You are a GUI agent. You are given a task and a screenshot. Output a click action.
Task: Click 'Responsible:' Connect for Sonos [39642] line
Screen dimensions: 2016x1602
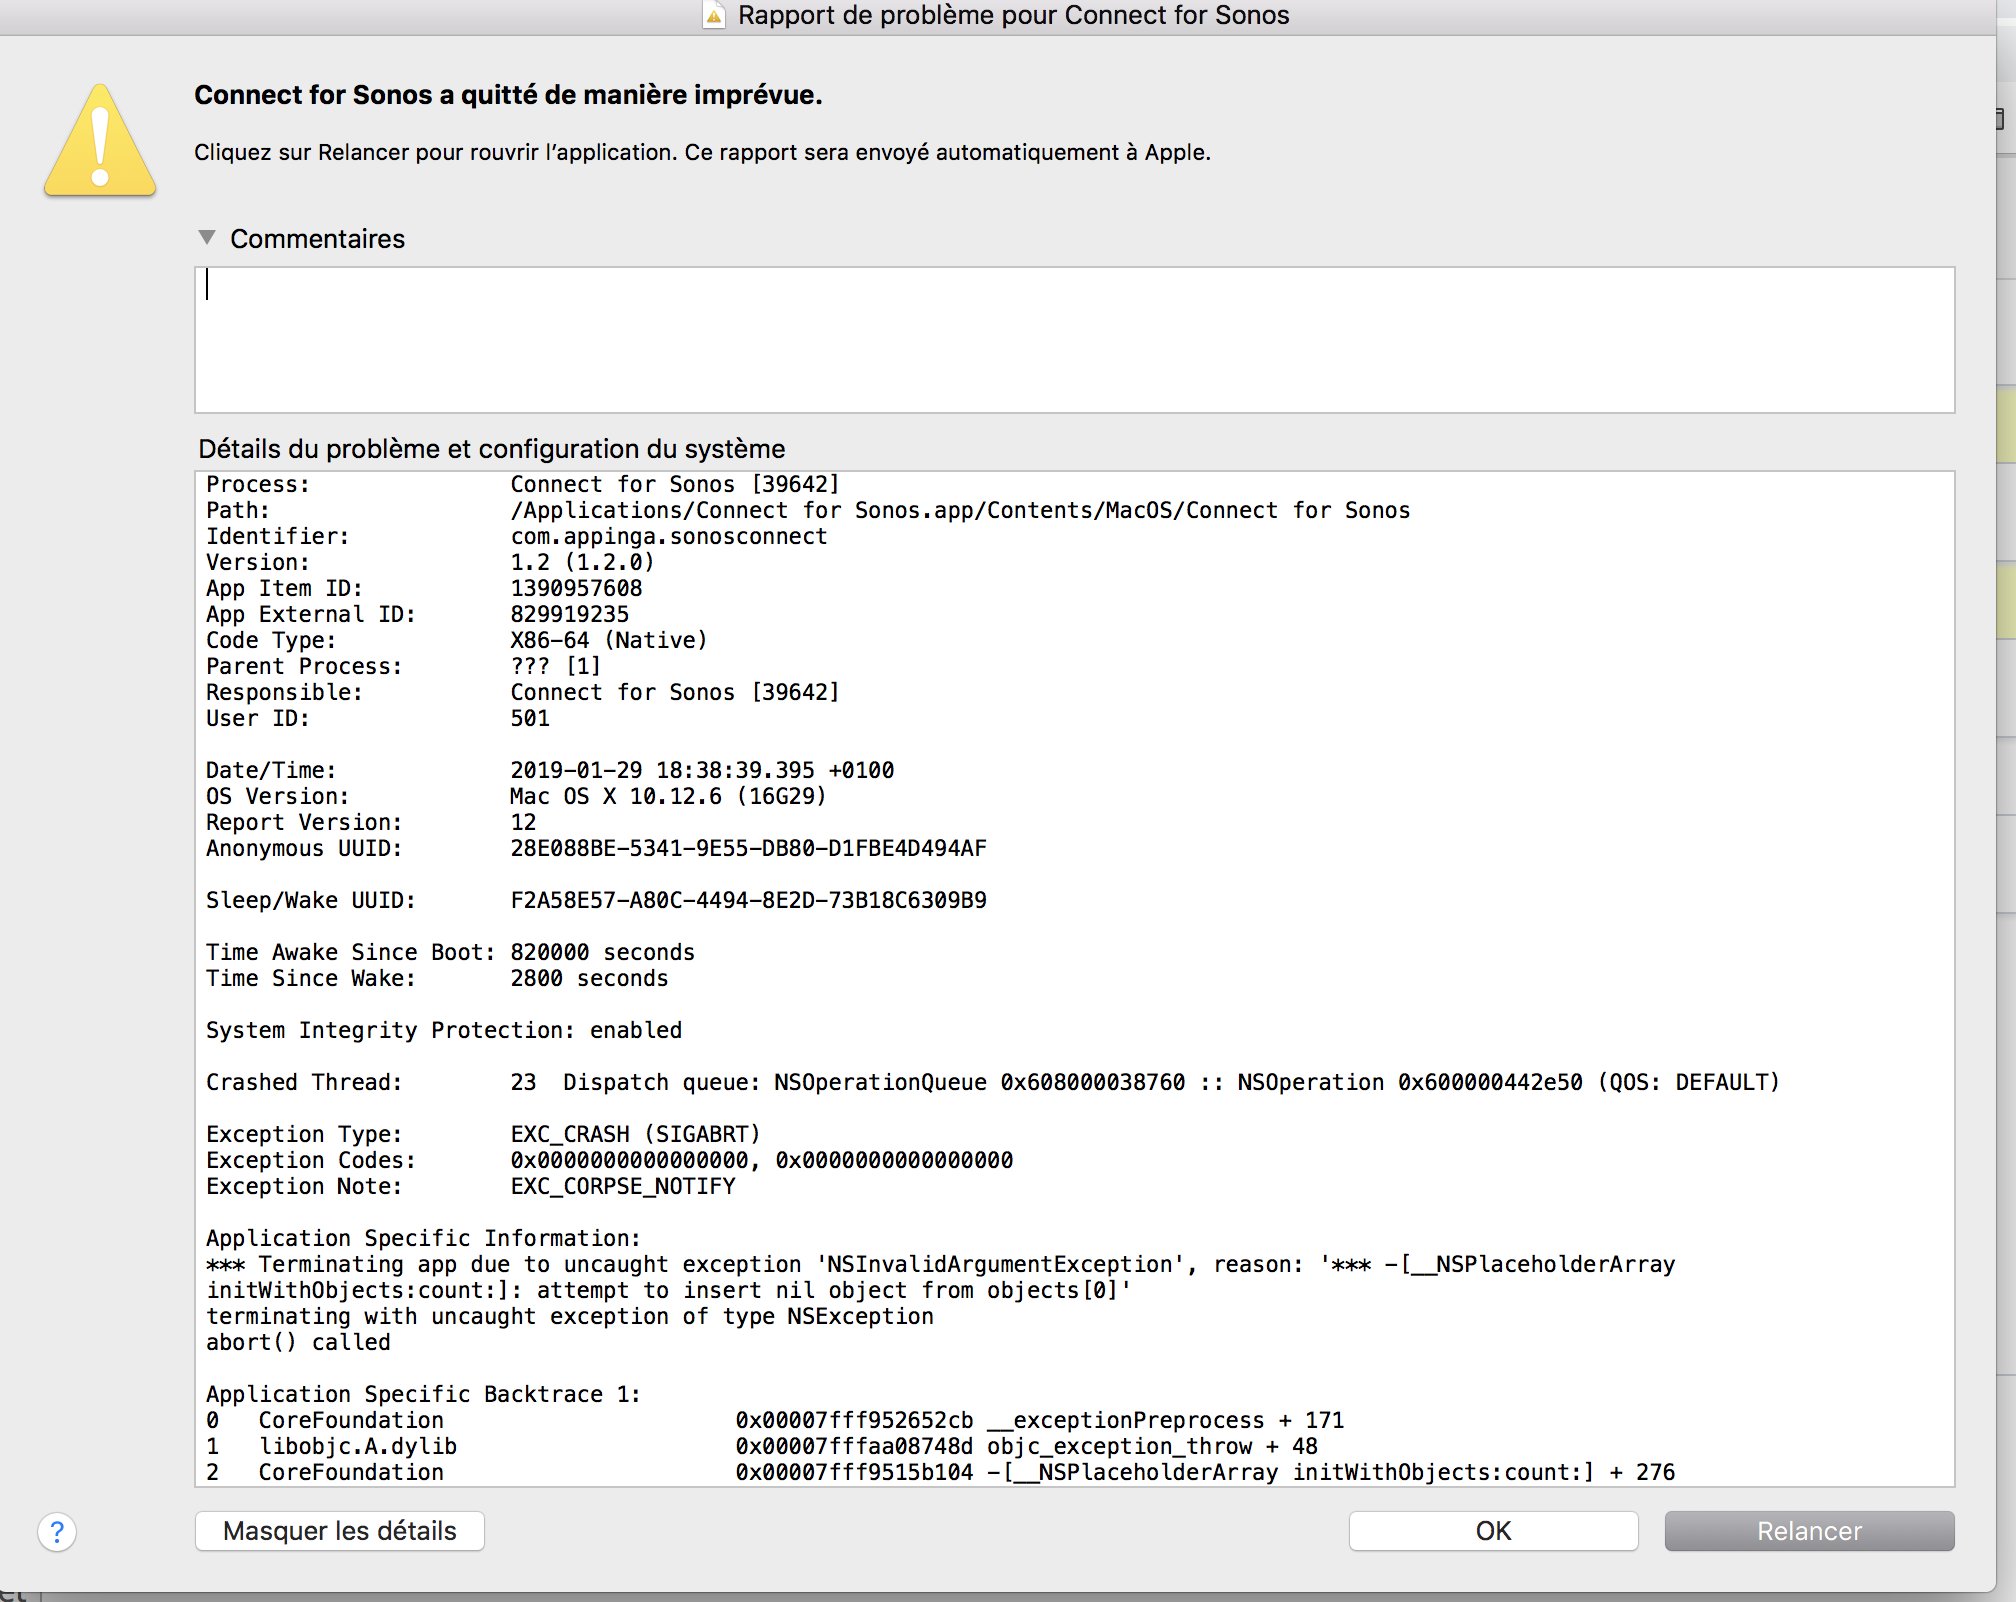tap(523, 692)
